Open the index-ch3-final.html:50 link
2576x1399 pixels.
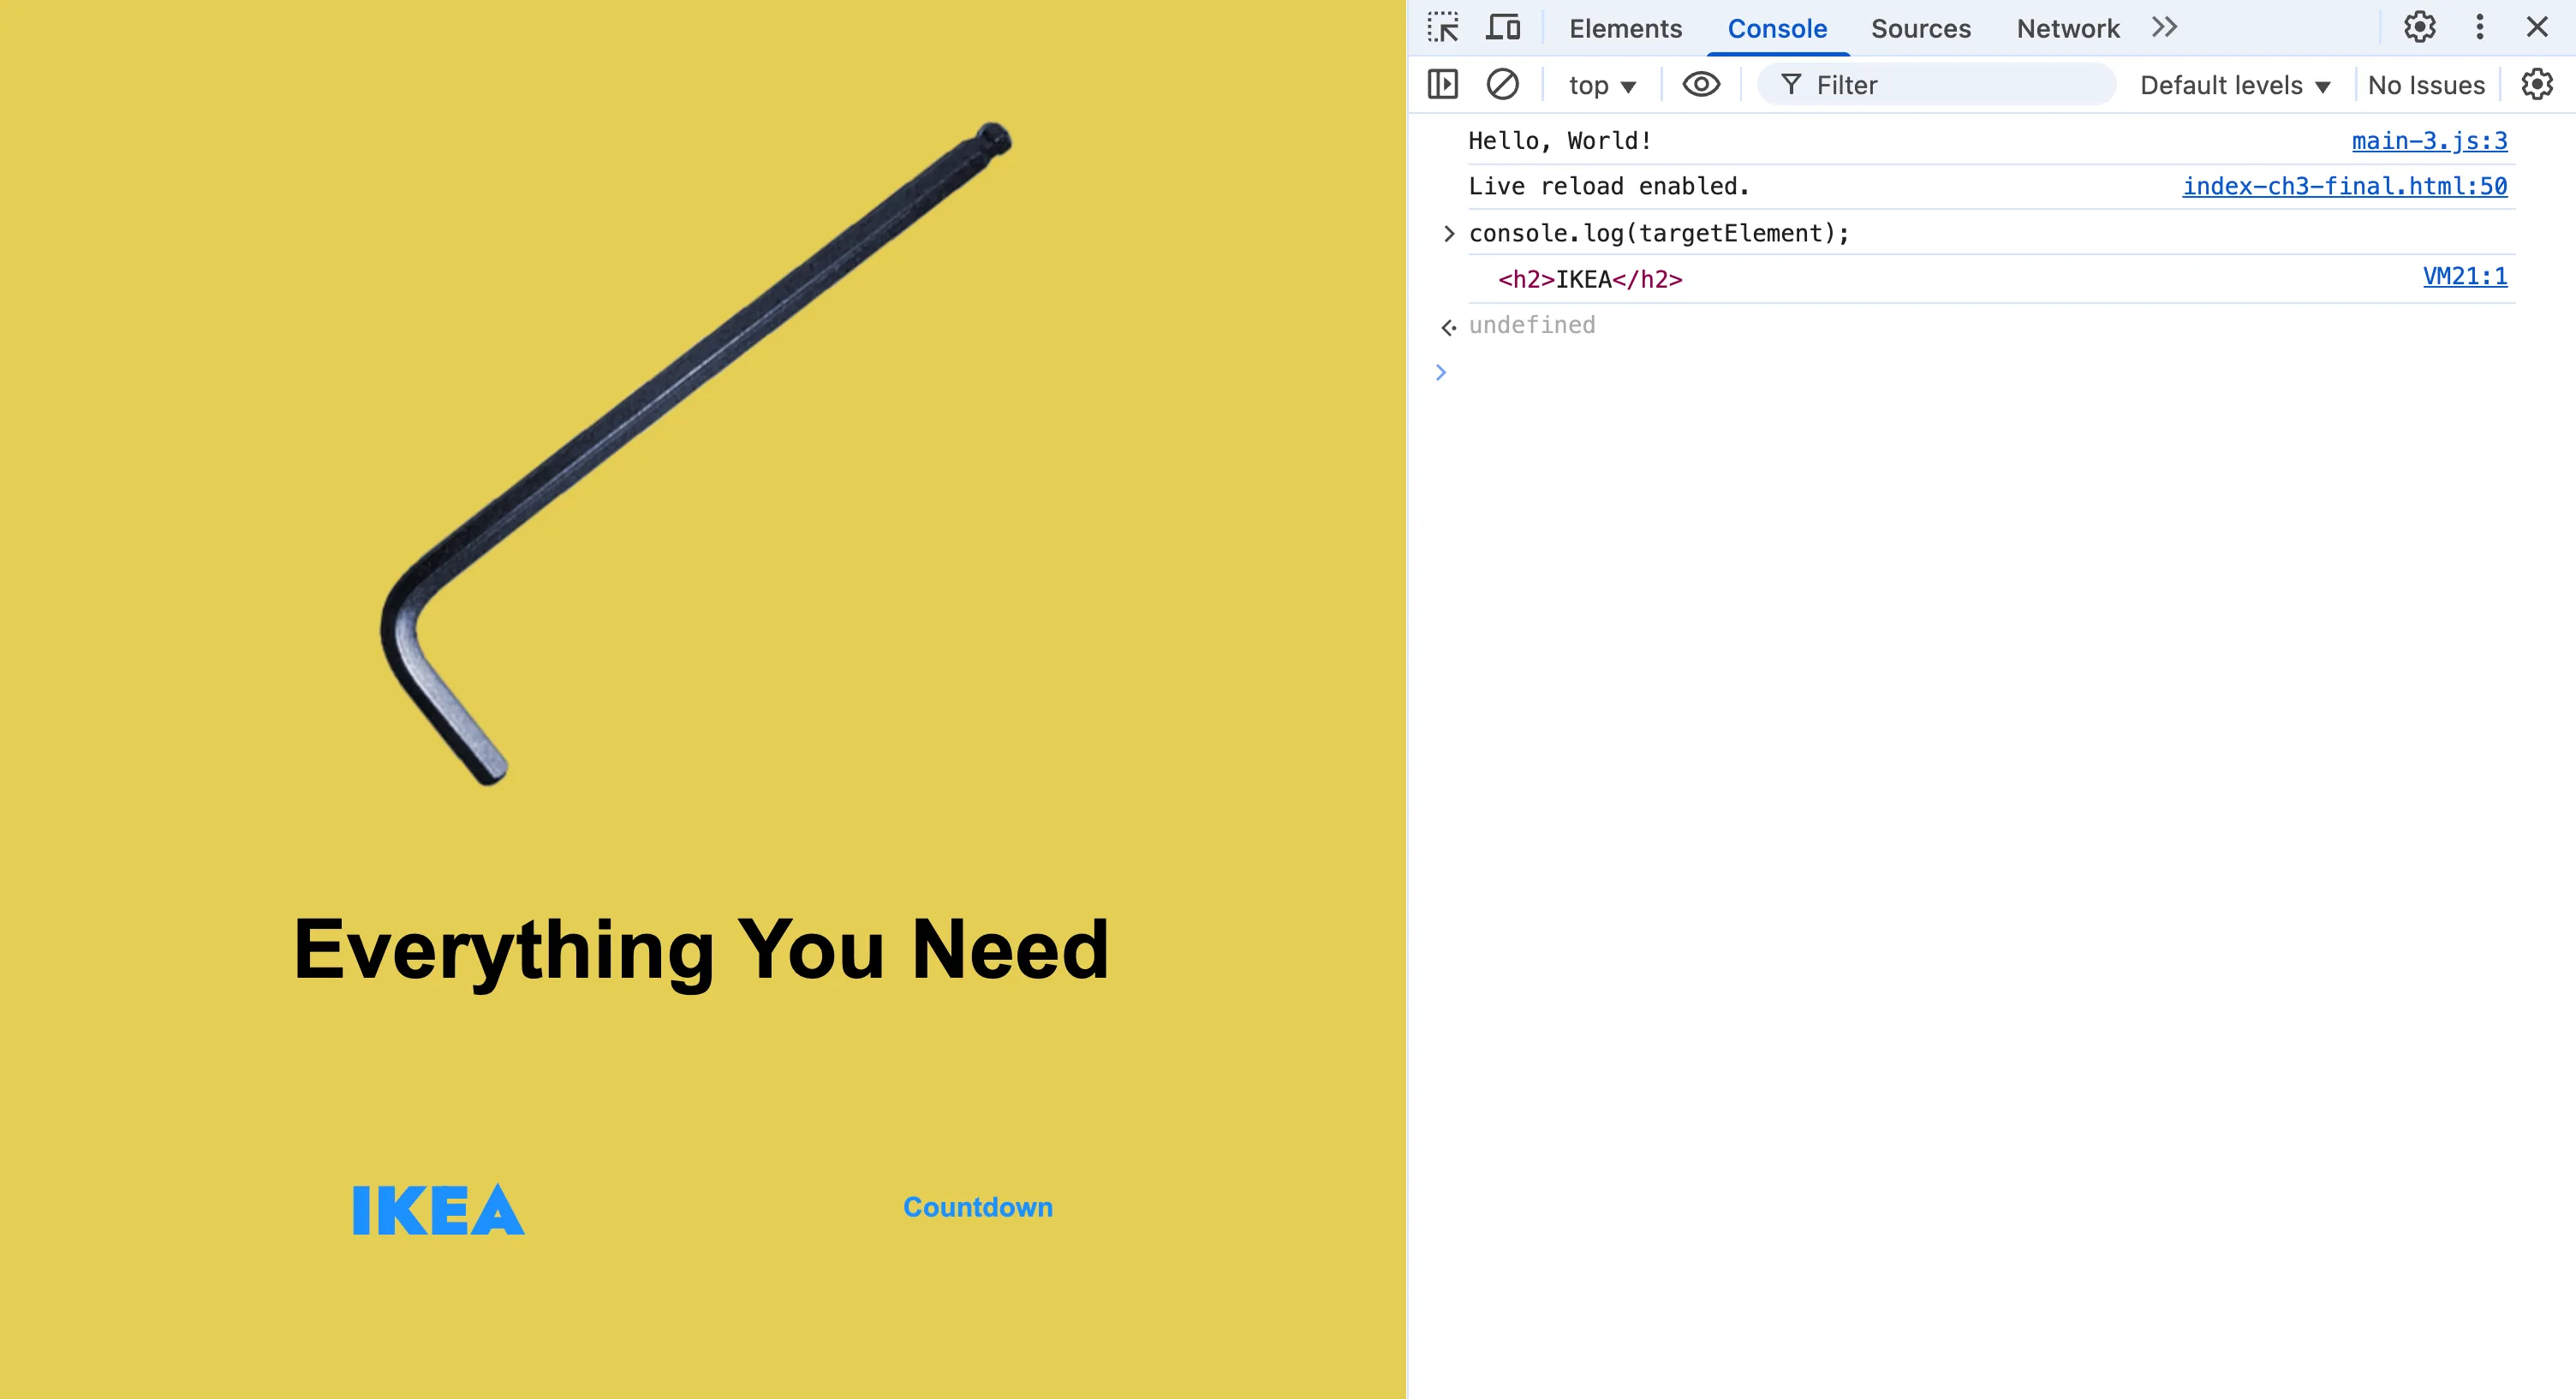(2344, 186)
